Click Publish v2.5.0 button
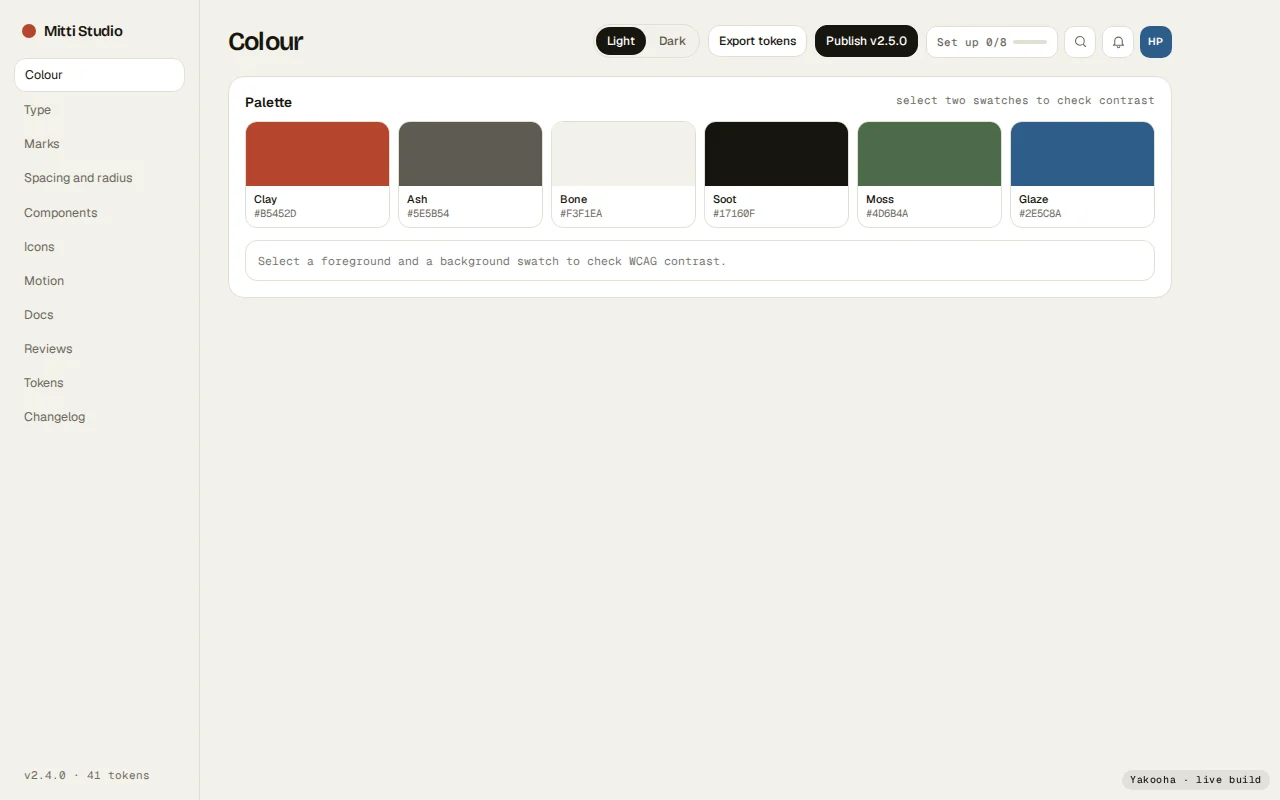The width and height of the screenshot is (1280, 800). [x=866, y=41]
